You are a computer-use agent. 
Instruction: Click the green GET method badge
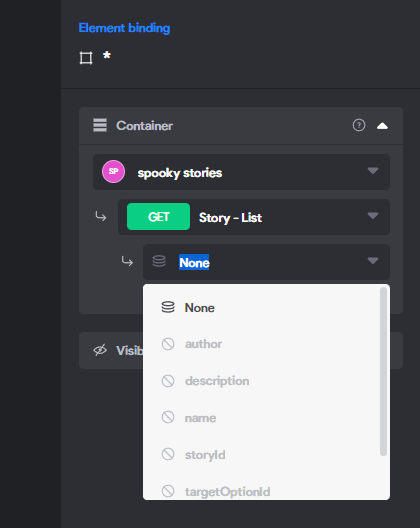coord(158,217)
